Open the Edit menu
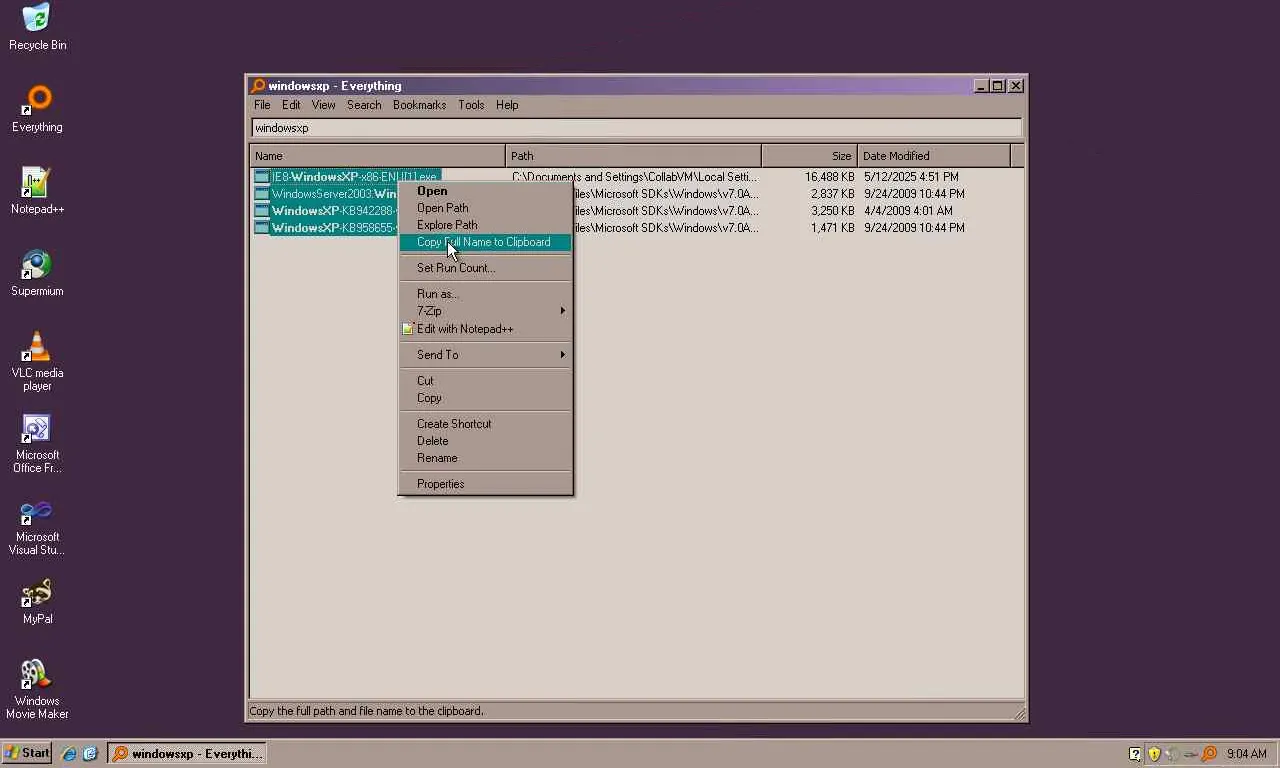This screenshot has height=768, width=1280. [x=291, y=105]
